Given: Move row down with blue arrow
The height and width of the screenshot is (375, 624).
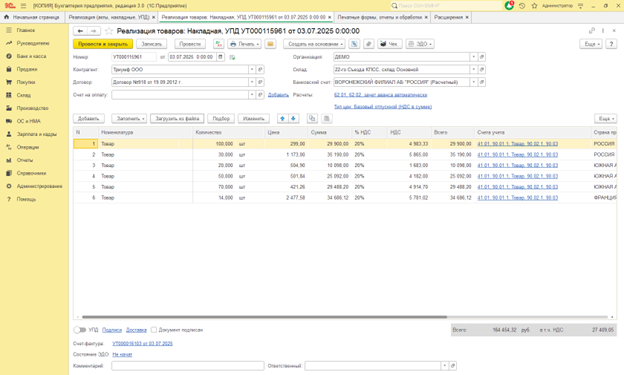Looking at the screenshot, I should (x=293, y=119).
